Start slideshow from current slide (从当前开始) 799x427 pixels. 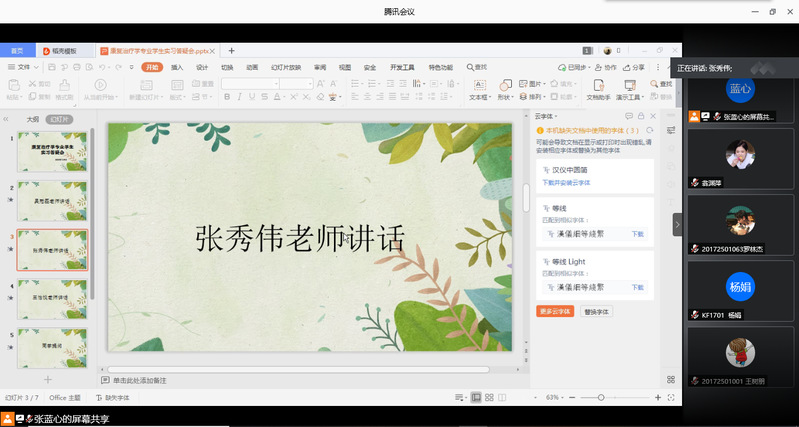(99, 87)
